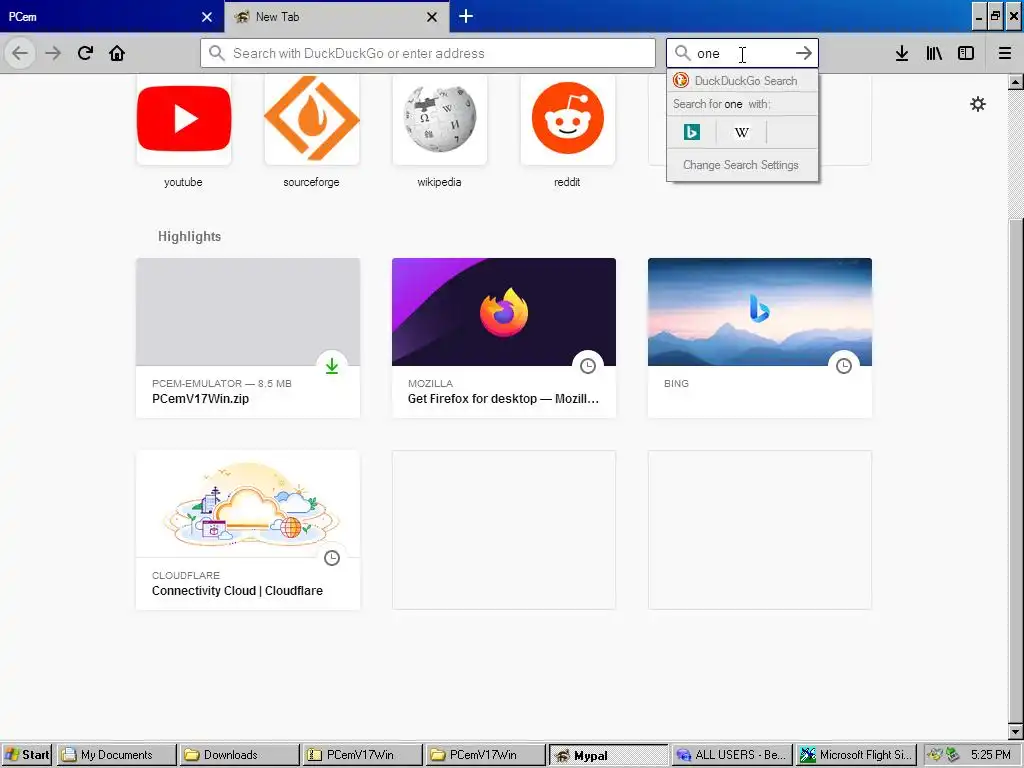Open new tab page settings gear
The height and width of the screenshot is (768, 1024).
click(978, 104)
